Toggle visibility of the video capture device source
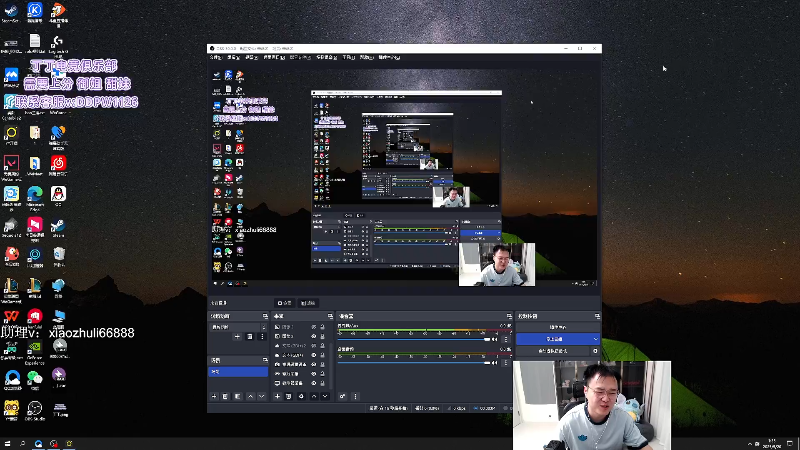Viewport: 800px width, 450px height. 314,364
